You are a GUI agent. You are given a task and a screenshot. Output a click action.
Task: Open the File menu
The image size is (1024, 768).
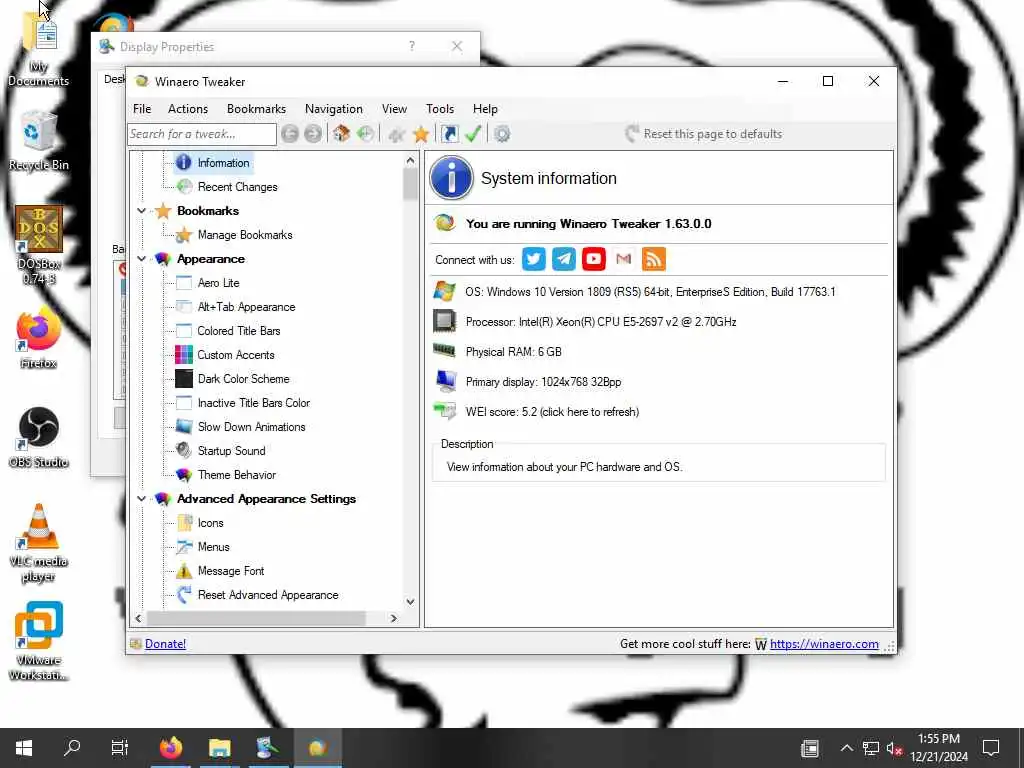click(142, 109)
